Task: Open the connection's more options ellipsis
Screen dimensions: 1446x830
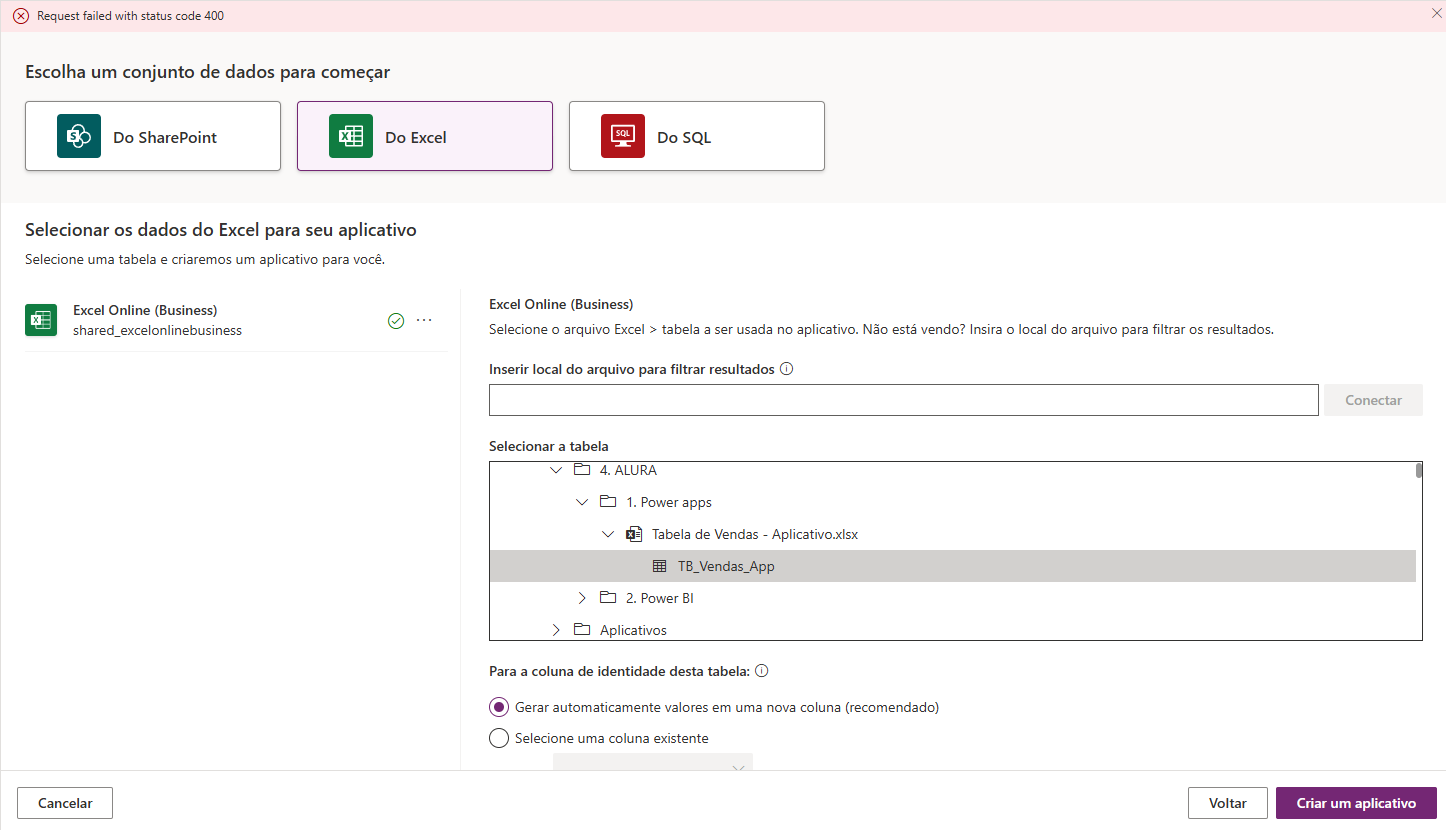Action: pyautogui.click(x=424, y=320)
